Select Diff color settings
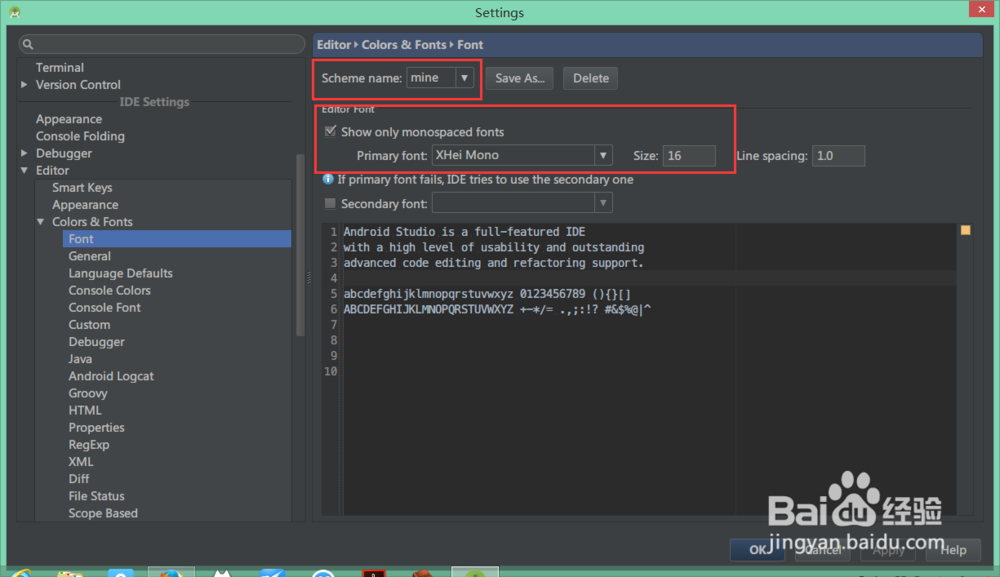 coord(79,479)
